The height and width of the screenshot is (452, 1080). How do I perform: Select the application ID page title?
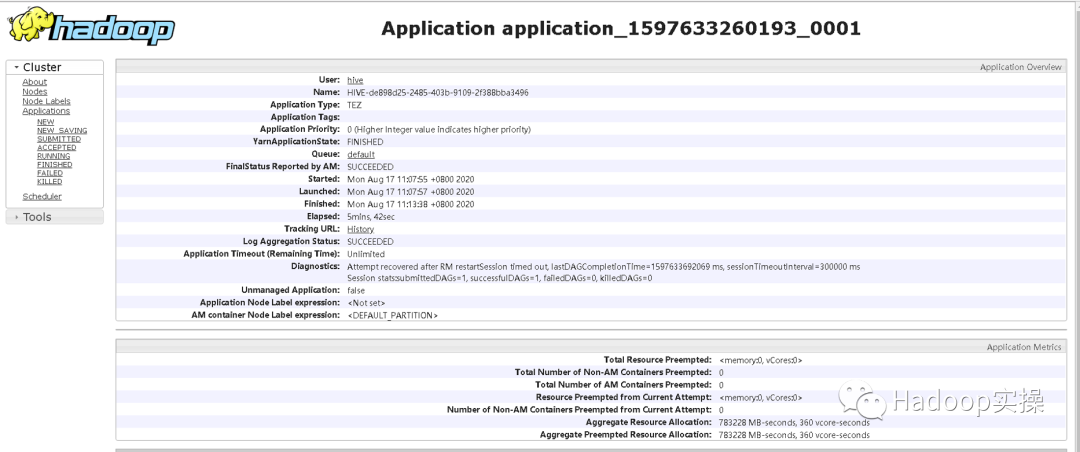[x=621, y=28]
